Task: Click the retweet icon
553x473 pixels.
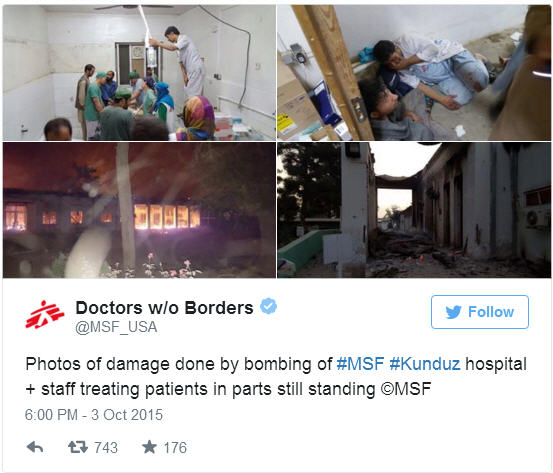Action: (78, 447)
